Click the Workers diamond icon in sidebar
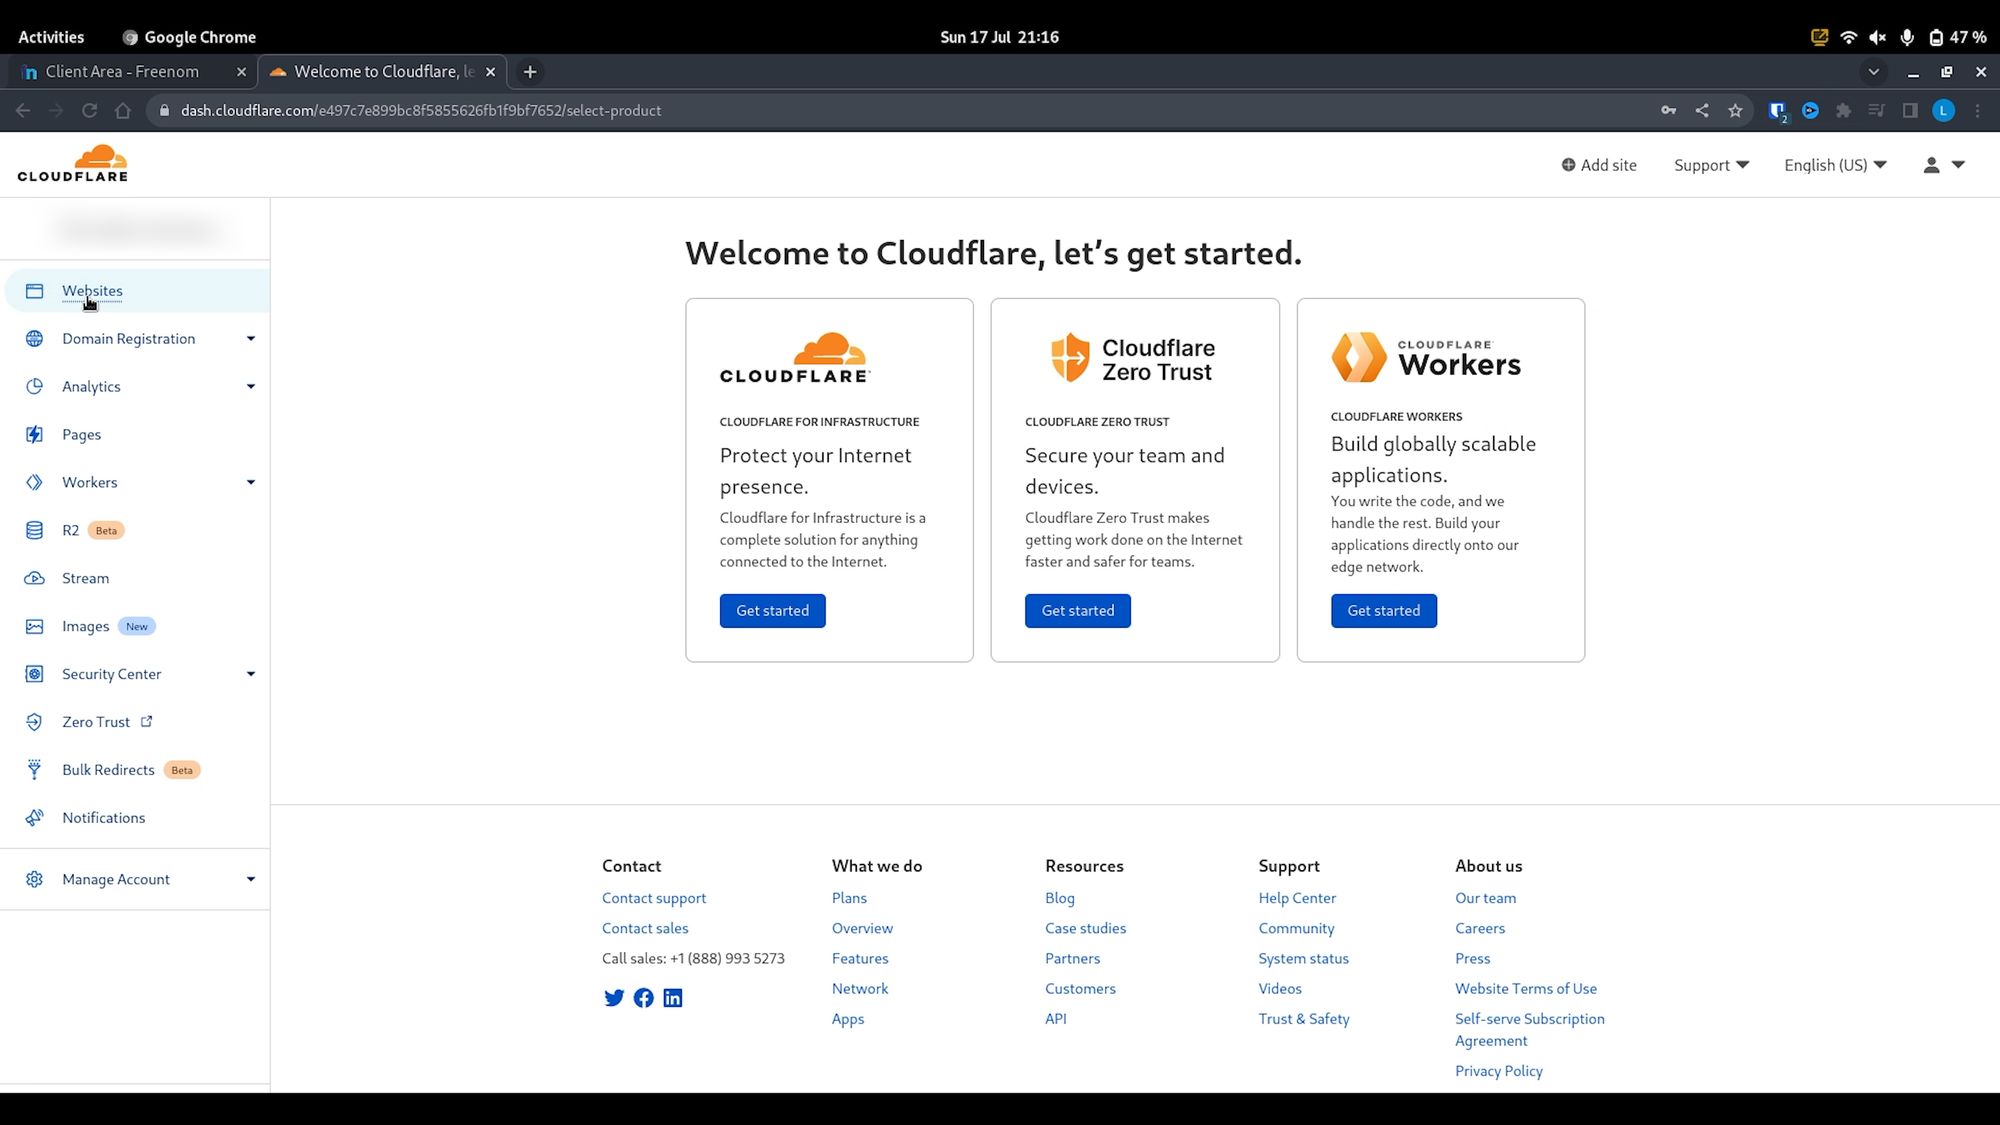 (34, 482)
